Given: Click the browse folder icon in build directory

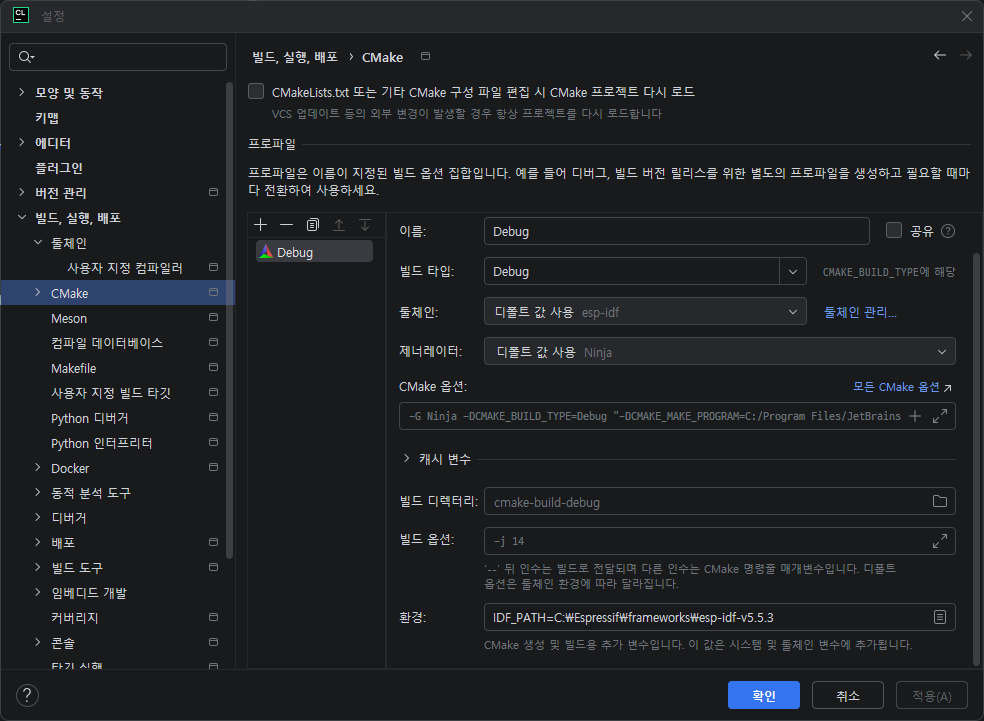Looking at the screenshot, I should click(939, 501).
